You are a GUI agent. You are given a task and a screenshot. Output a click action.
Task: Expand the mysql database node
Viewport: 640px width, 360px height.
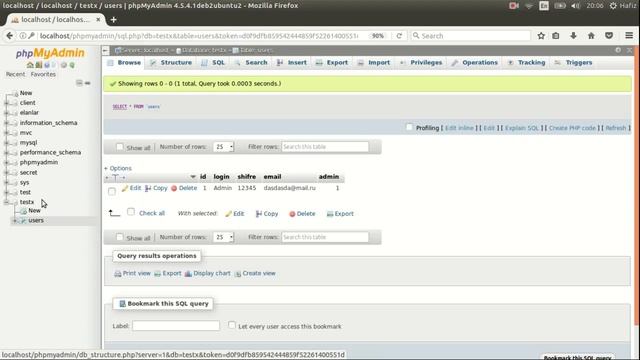(7, 143)
